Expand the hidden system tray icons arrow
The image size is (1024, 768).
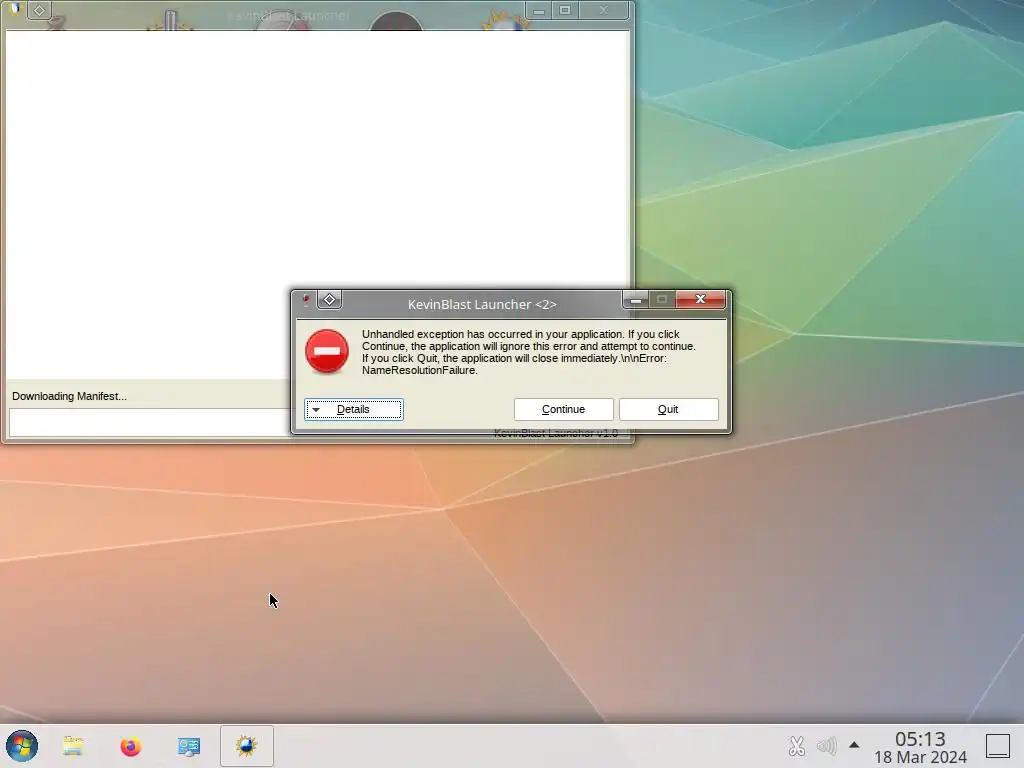[854, 744]
